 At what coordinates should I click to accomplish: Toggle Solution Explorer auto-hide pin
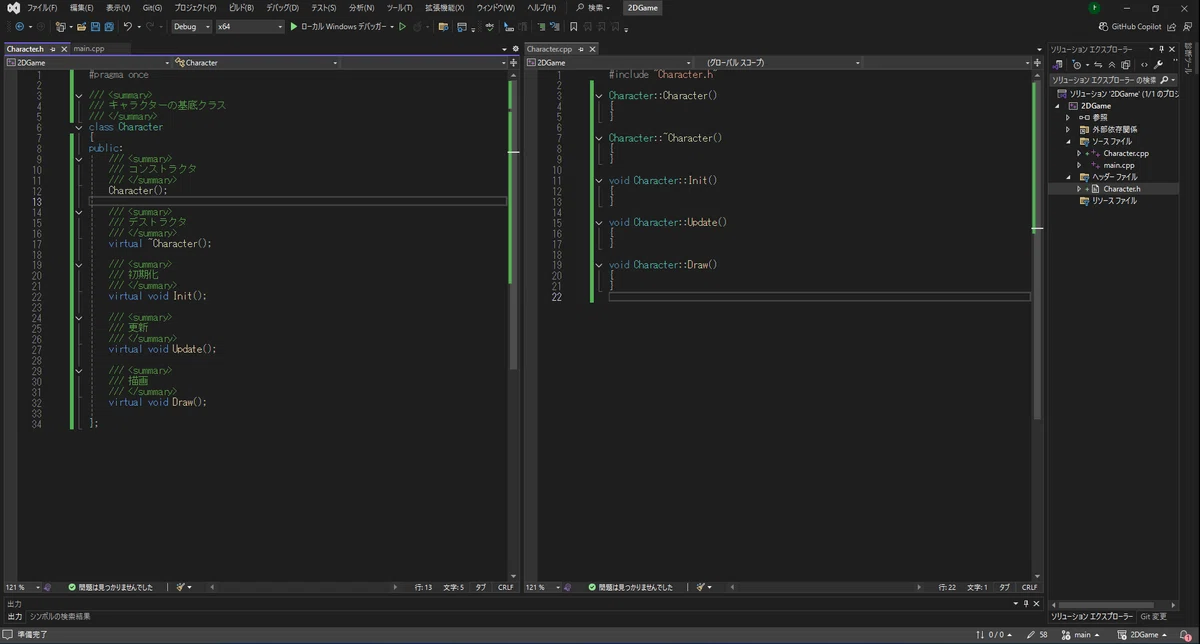click(1160, 48)
